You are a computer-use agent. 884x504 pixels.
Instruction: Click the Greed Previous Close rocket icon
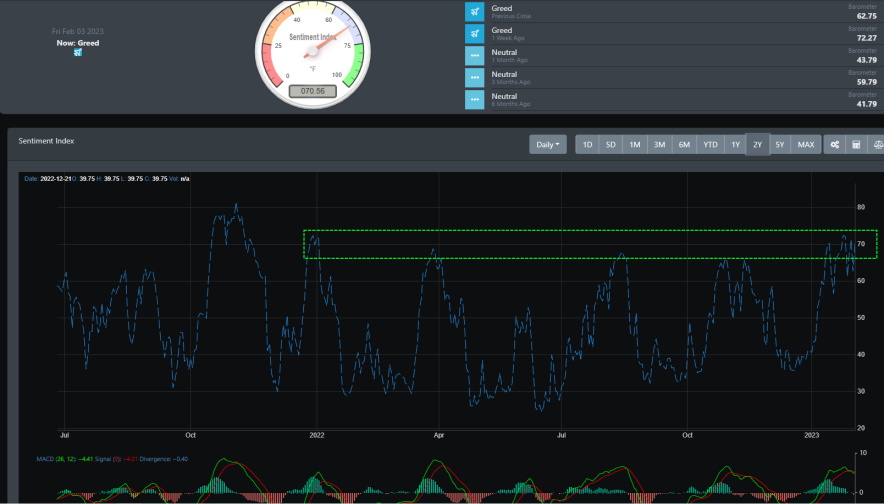[x=475, y=12]
